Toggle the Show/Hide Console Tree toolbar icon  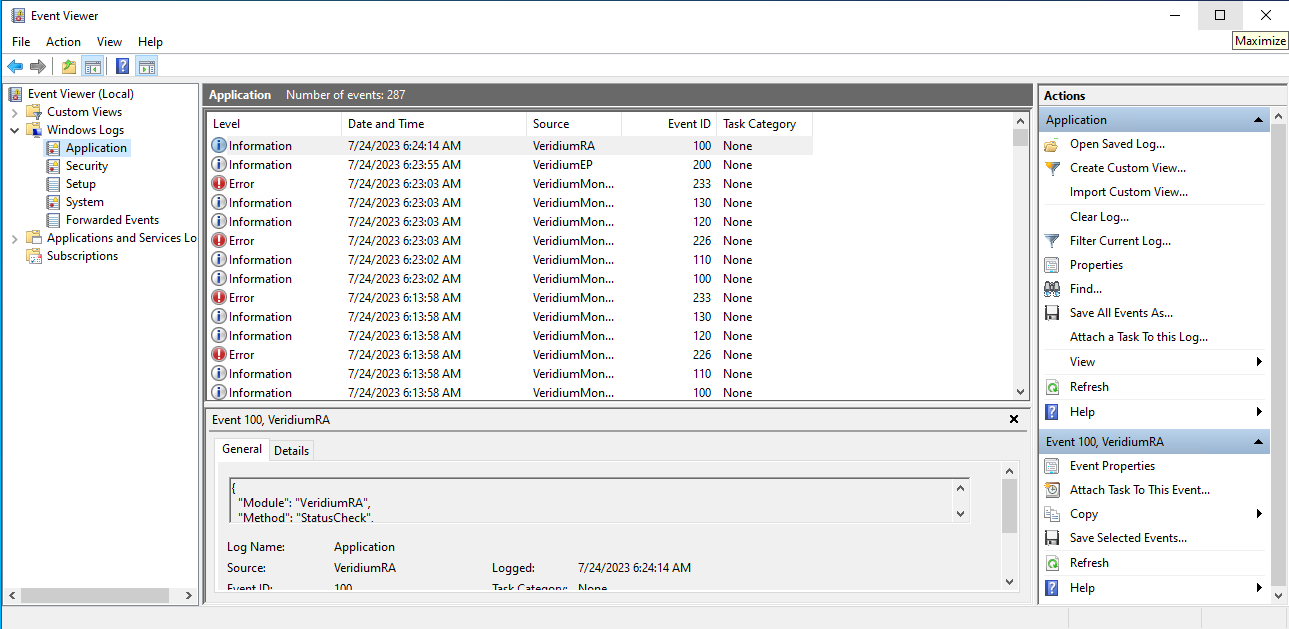tap(93, 67)
